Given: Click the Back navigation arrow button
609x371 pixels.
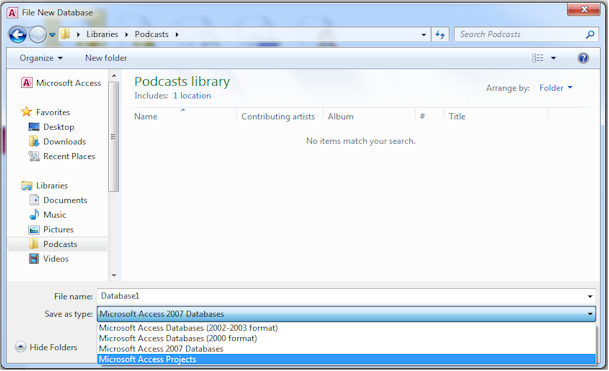Looking at the screenshot, I should (x=17, y=35).
